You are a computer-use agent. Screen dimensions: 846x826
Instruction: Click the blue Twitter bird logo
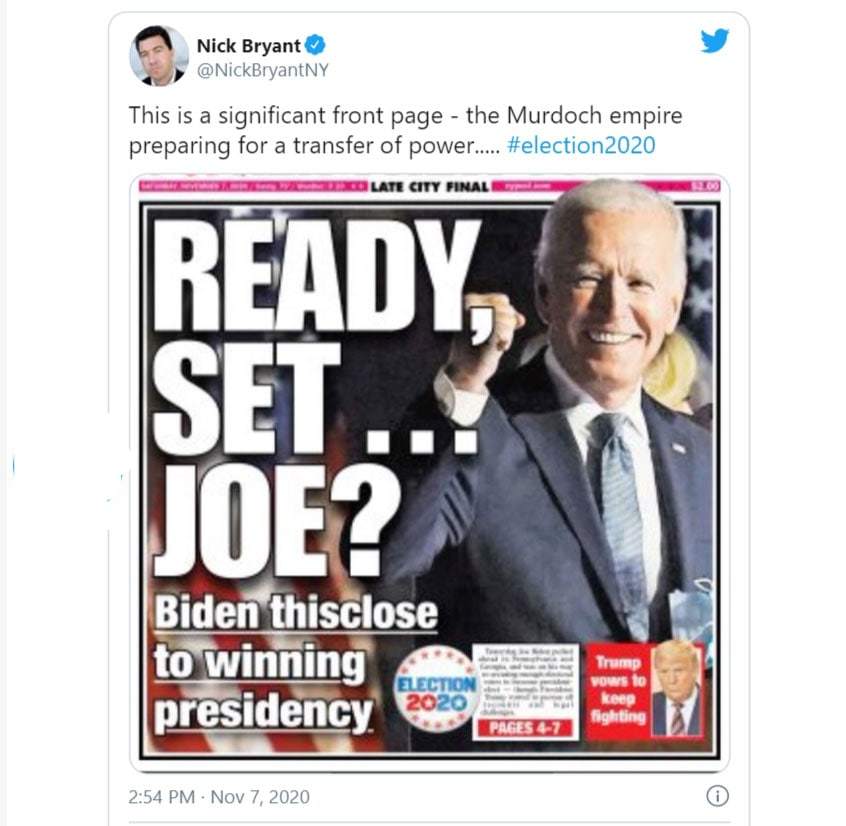click(715, 41)
